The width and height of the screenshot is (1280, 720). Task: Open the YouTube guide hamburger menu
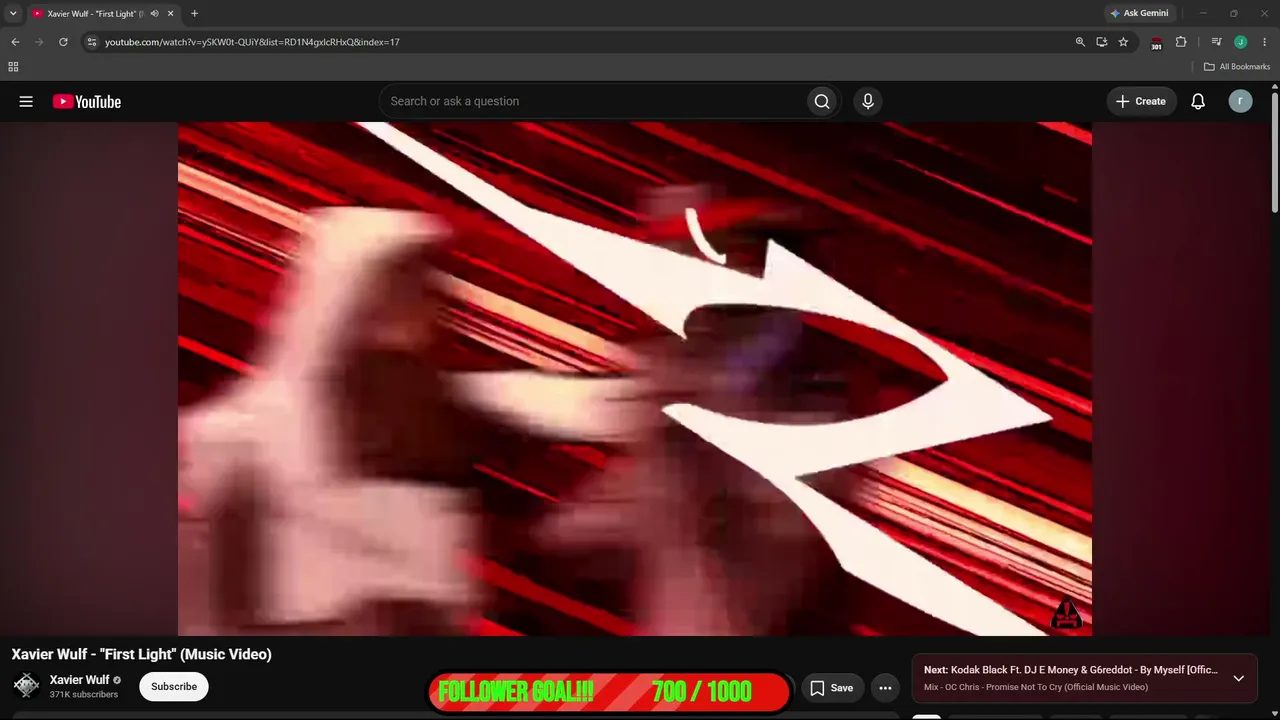(x=26, y=101)
